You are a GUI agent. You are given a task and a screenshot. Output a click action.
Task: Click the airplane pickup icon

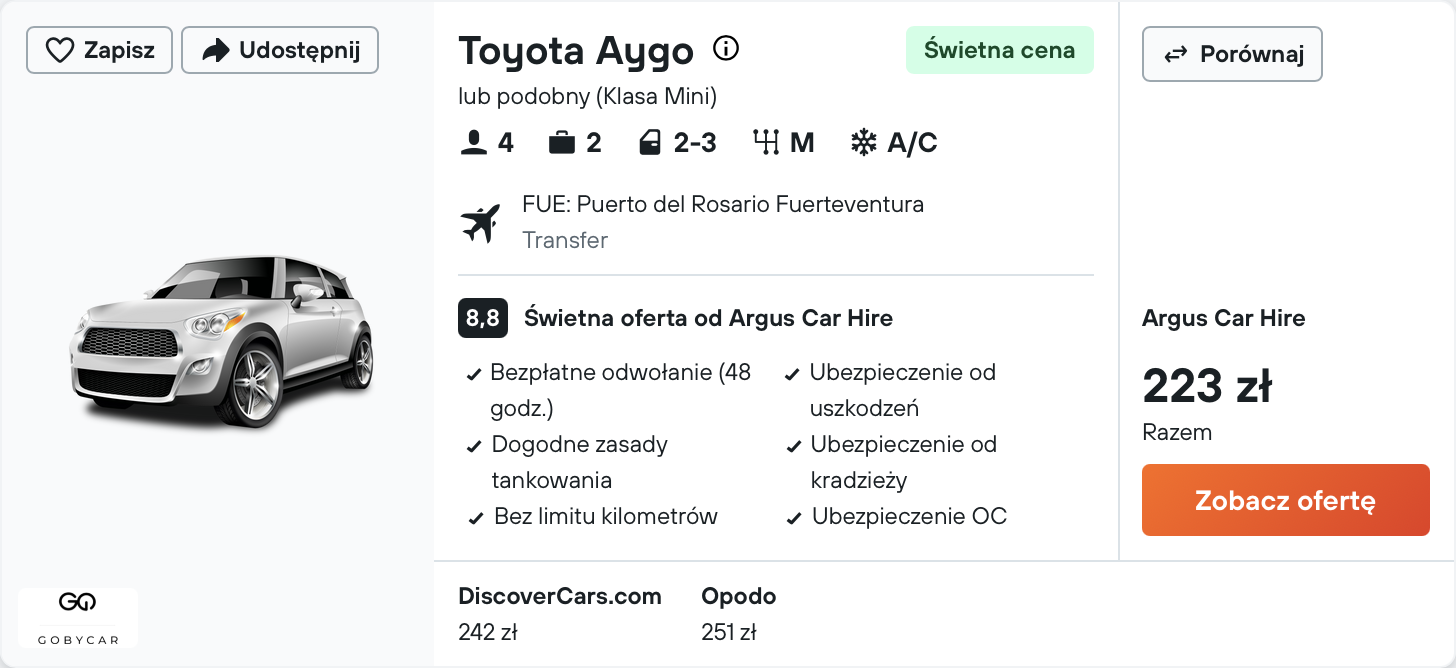[x=480, y=222]
